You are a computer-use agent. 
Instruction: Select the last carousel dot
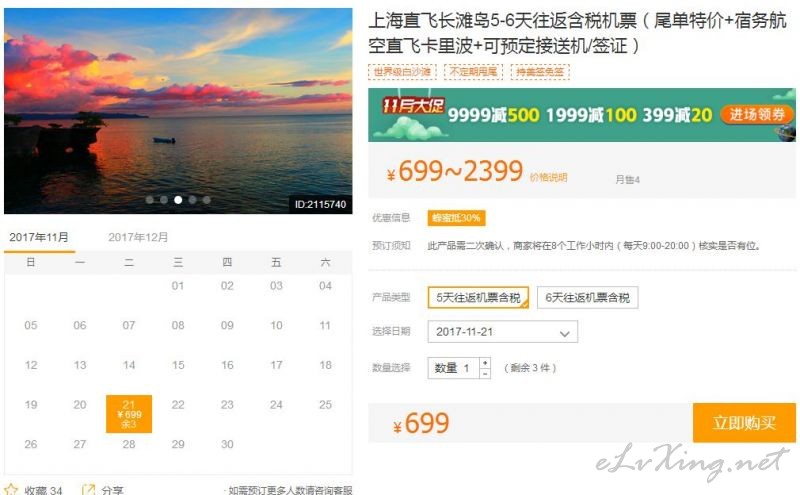[207, 200]
